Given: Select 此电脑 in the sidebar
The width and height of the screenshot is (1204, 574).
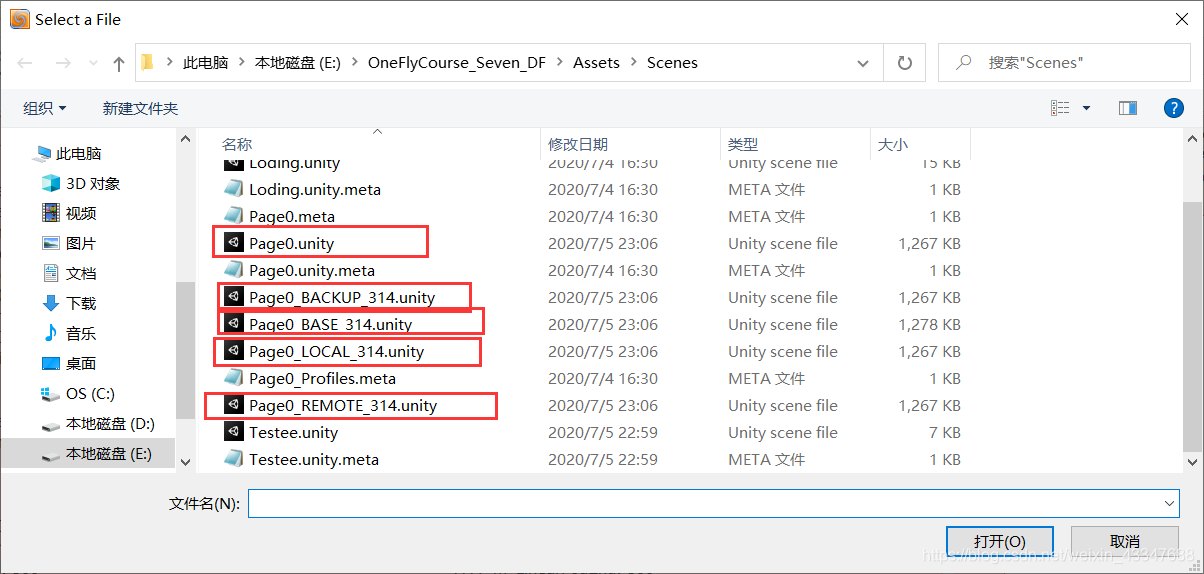Looking at the screenshot, I should [x=78, y=153].
